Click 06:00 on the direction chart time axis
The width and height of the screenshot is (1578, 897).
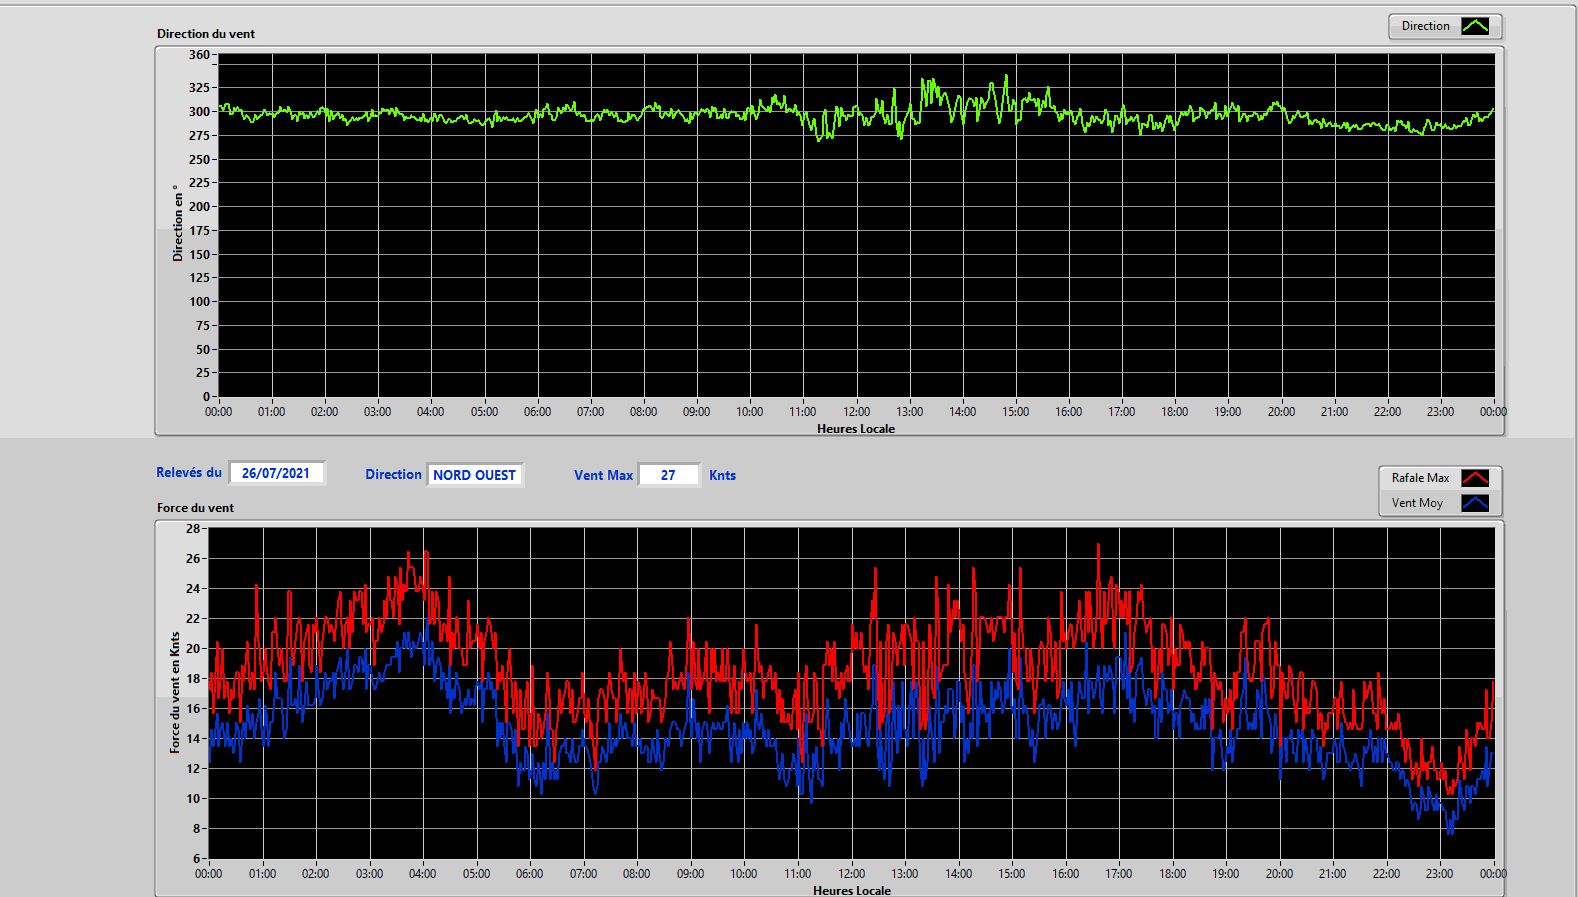pos(537,412)
